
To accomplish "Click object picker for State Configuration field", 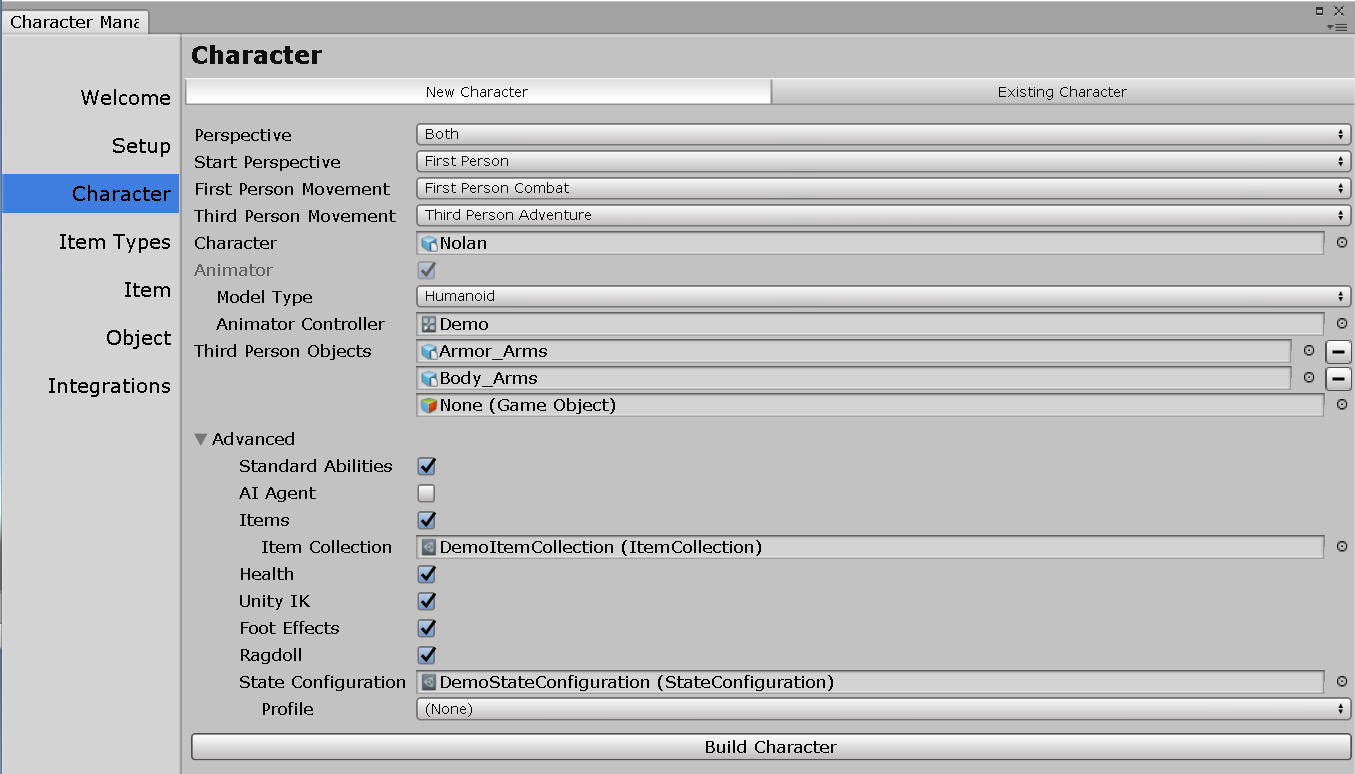I will click(x=1340, y=682).
